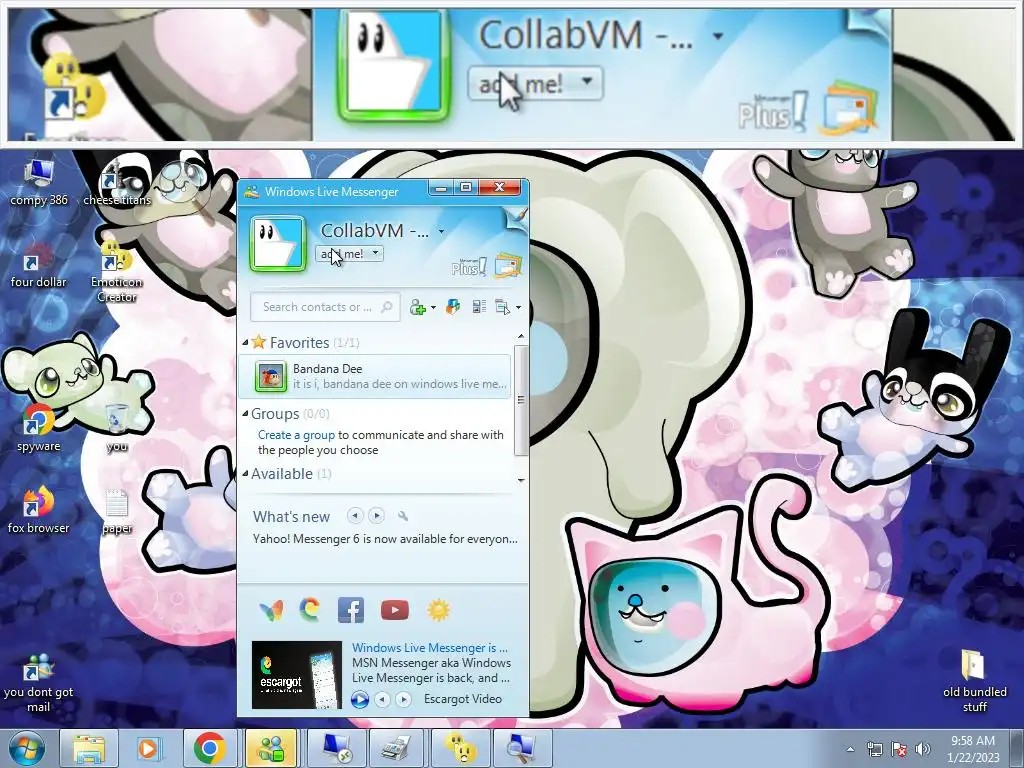Image resolution: width=1024 pixels, height=768 pixels.
Task: Click the 'paper' desktop file icon
Action: click(117, 512)
